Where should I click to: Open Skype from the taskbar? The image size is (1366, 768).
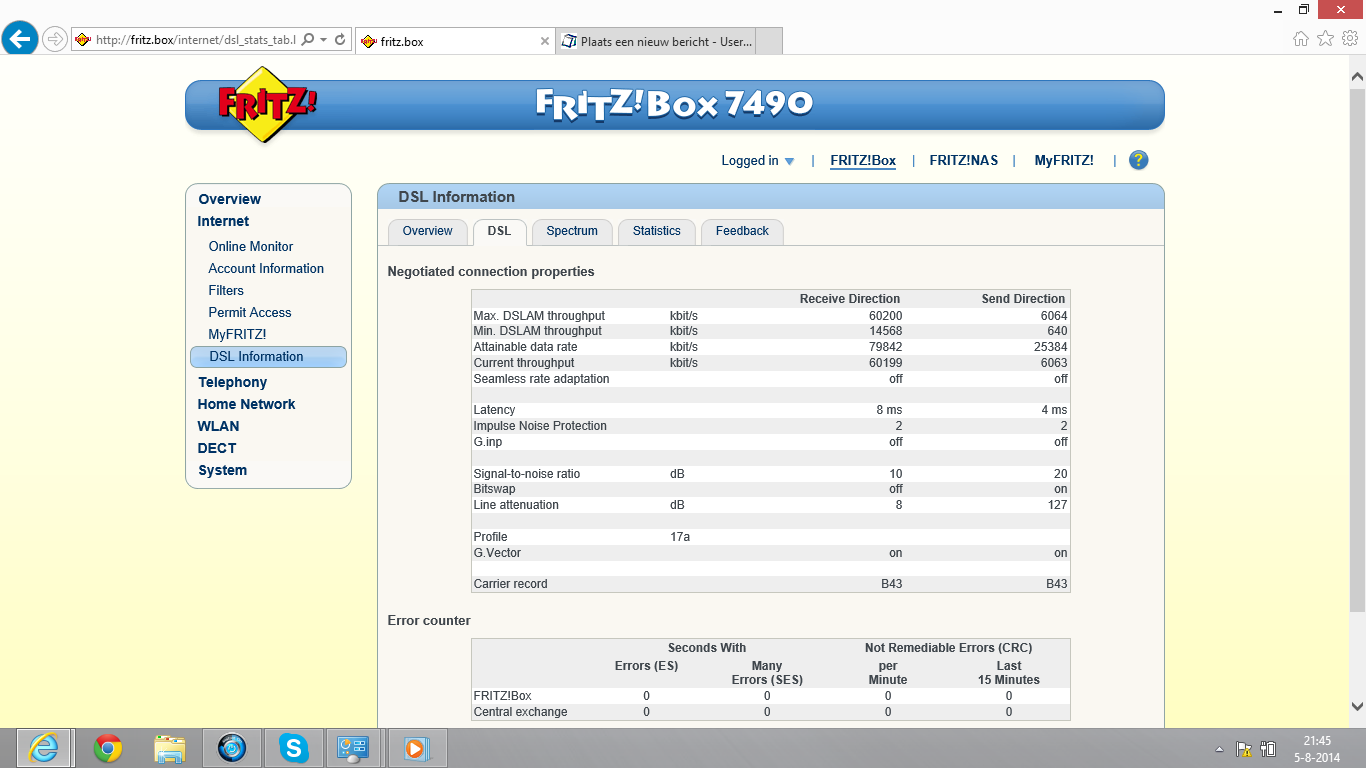(x=293, y=747)
